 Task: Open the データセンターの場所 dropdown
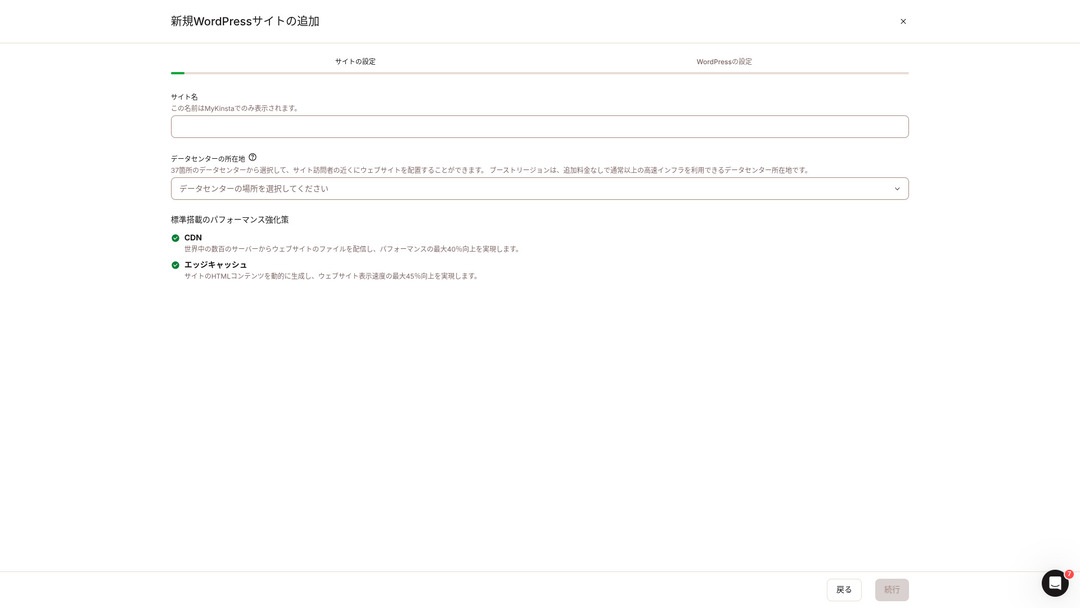[539, 189]
